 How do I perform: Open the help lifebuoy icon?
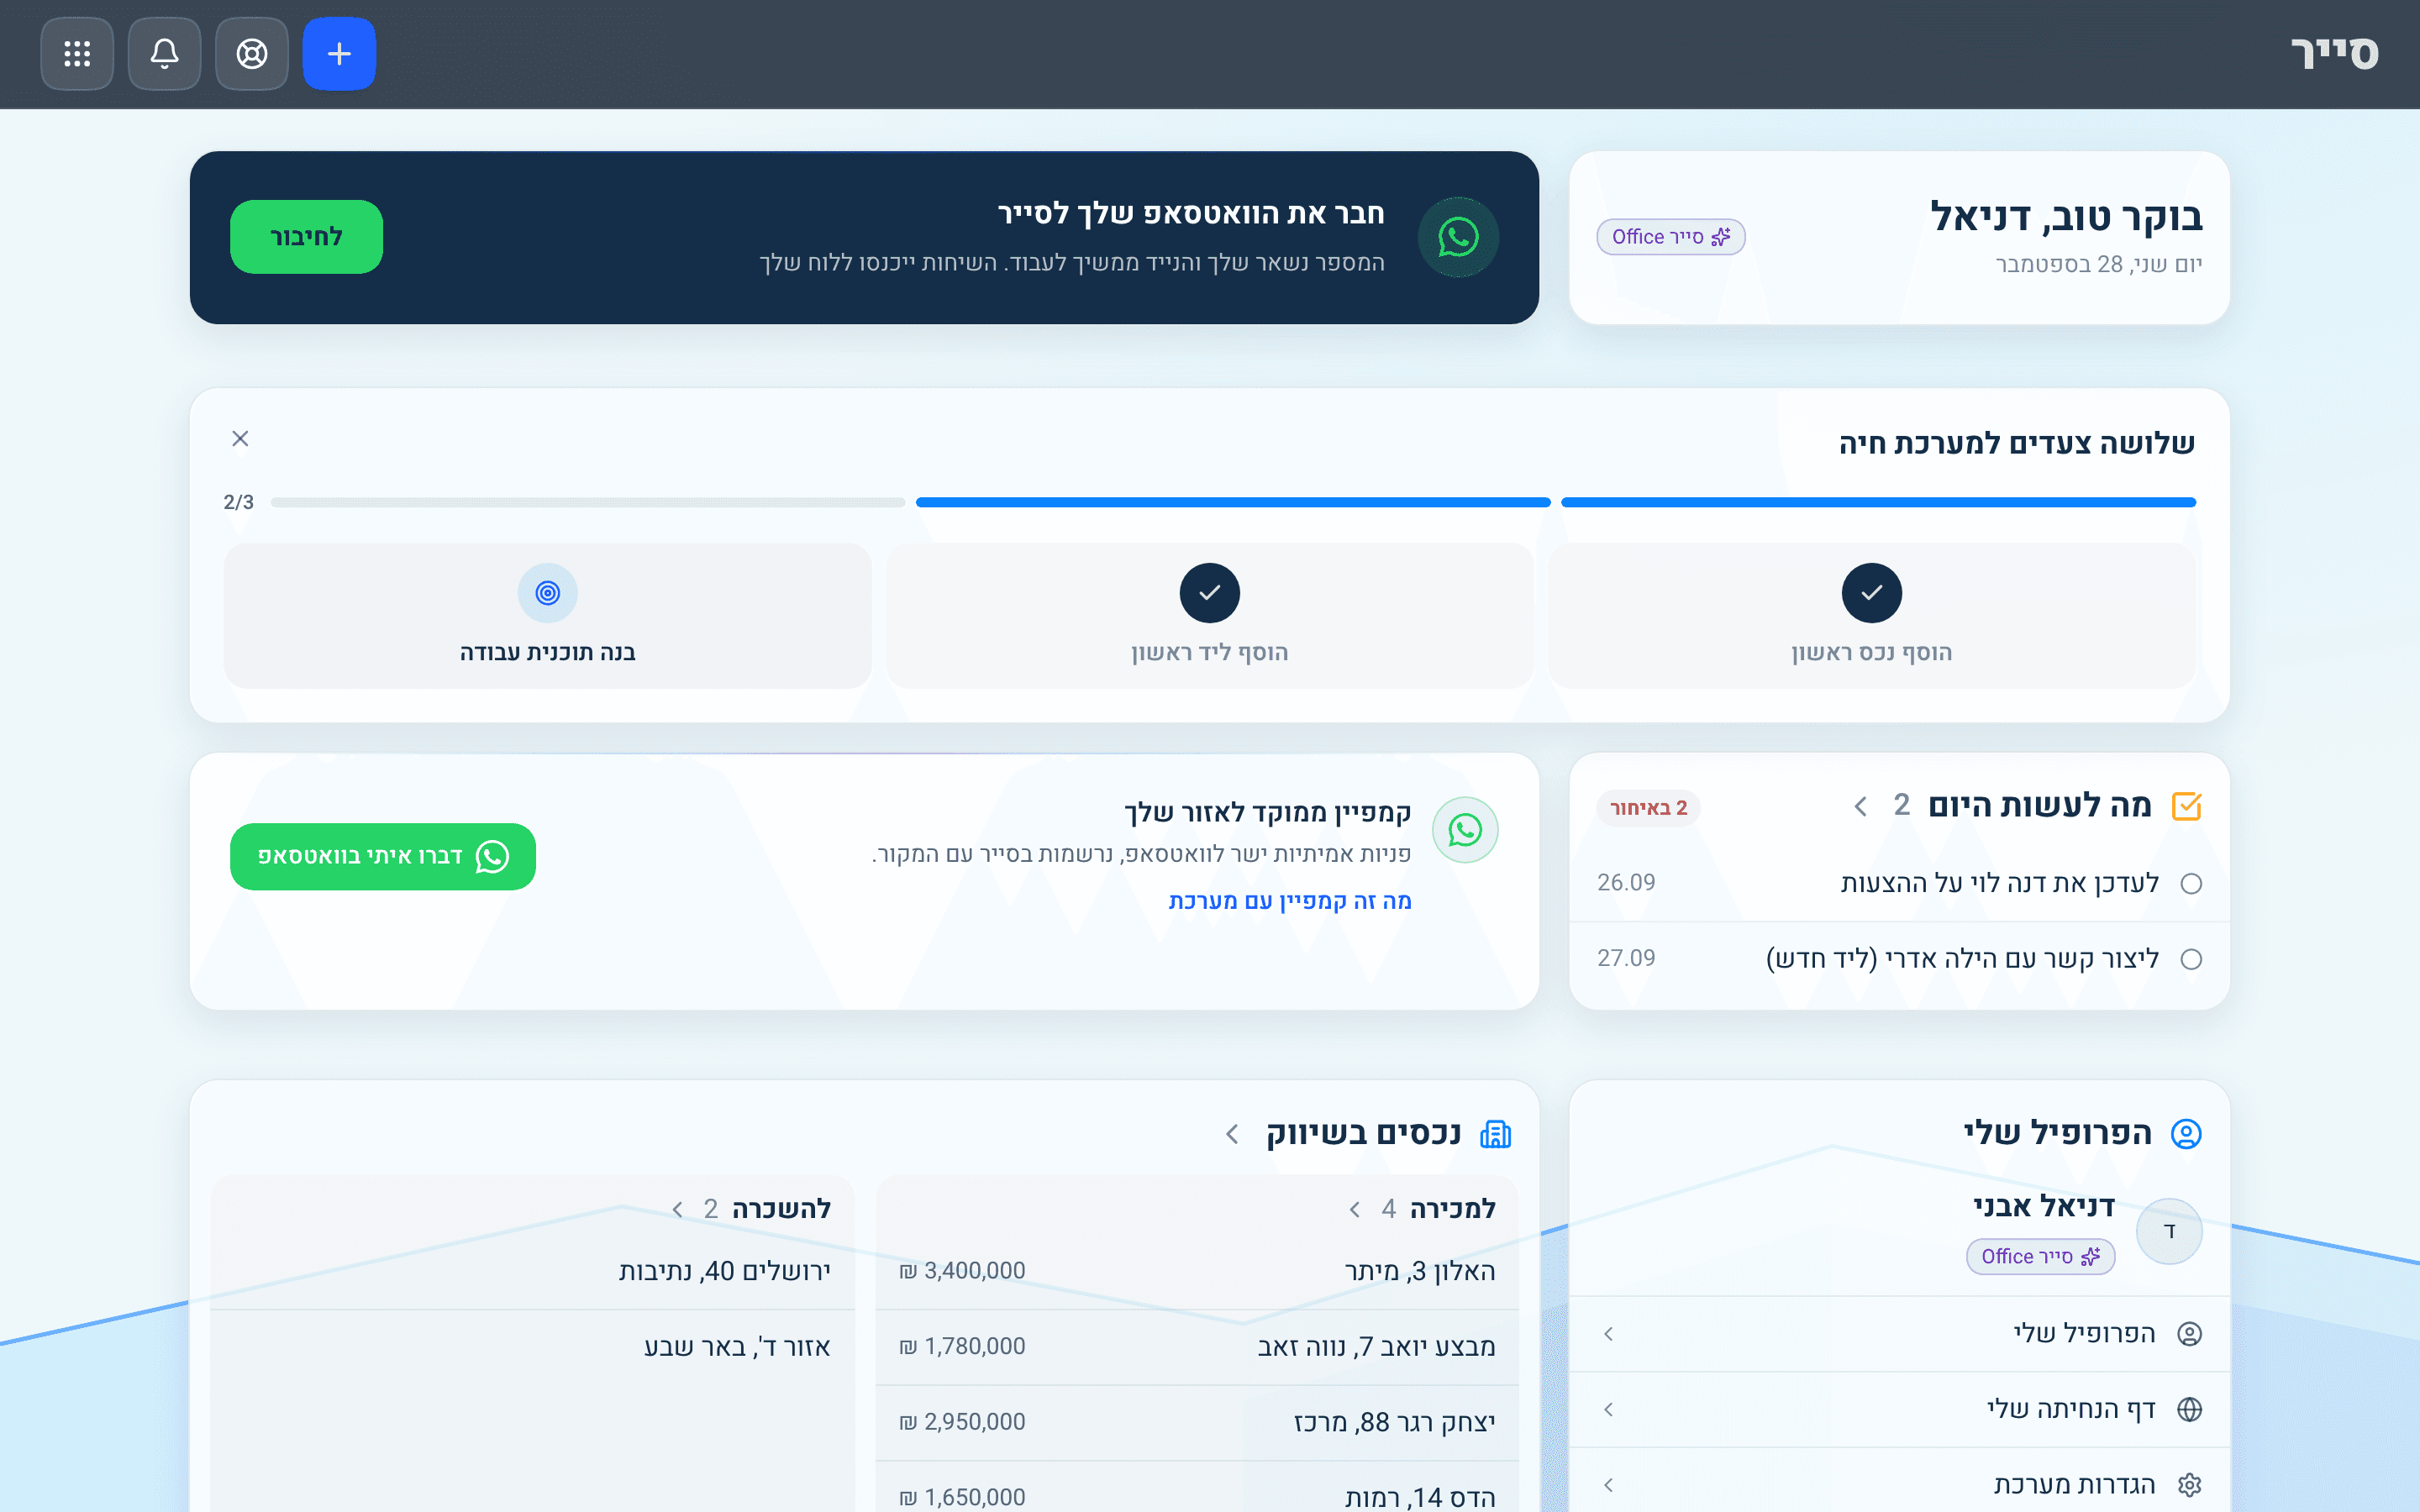252,54
